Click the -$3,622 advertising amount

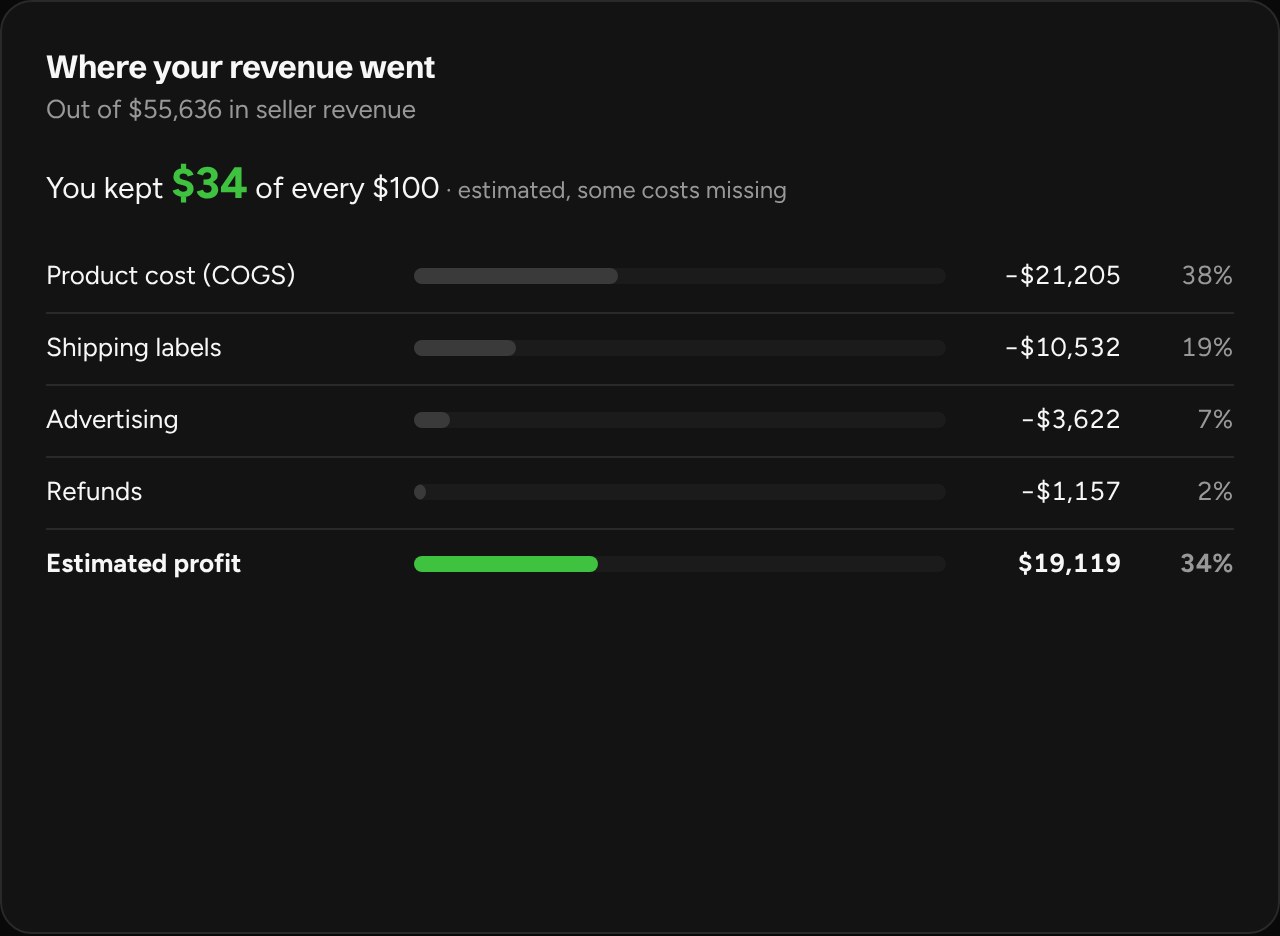tap(1071, 420)
